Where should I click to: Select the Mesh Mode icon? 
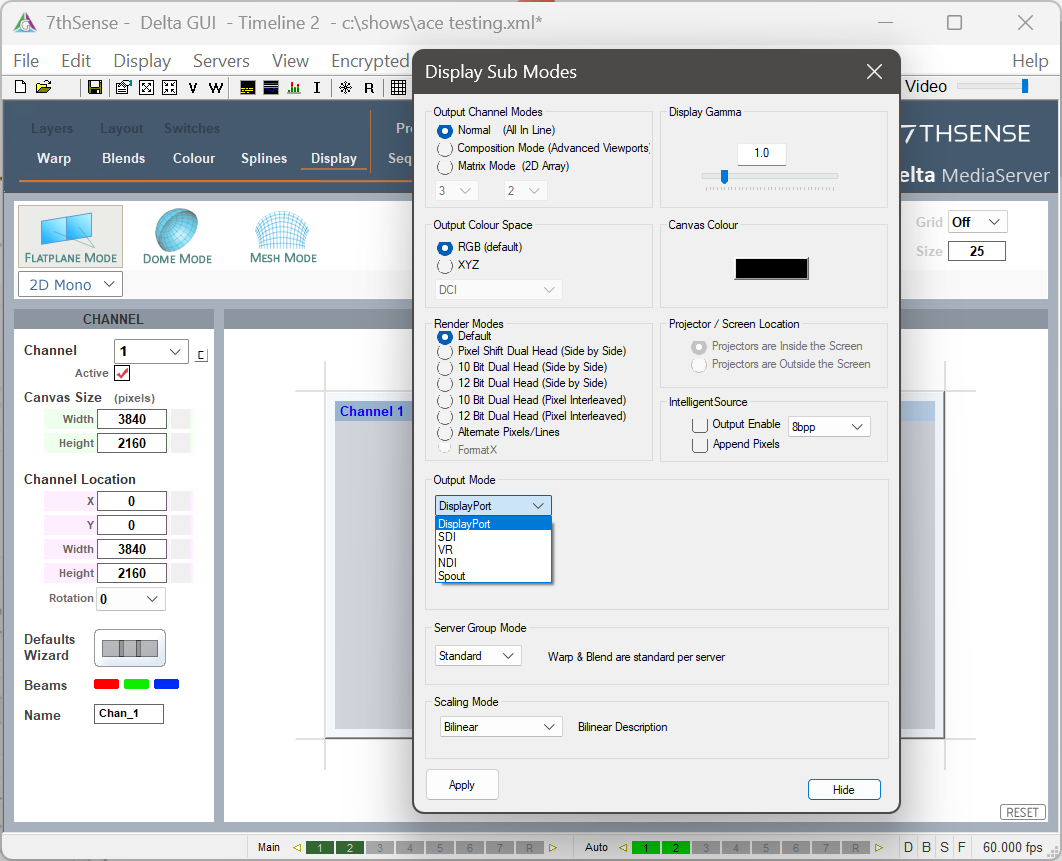point(283,237)
